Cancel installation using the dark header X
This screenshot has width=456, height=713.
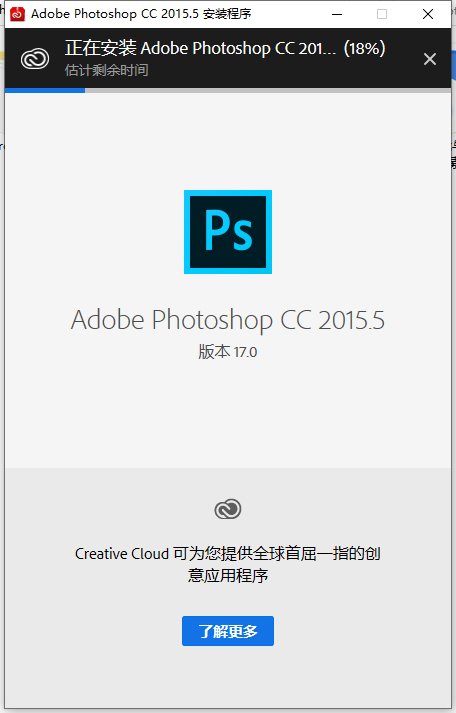(430, 59)
